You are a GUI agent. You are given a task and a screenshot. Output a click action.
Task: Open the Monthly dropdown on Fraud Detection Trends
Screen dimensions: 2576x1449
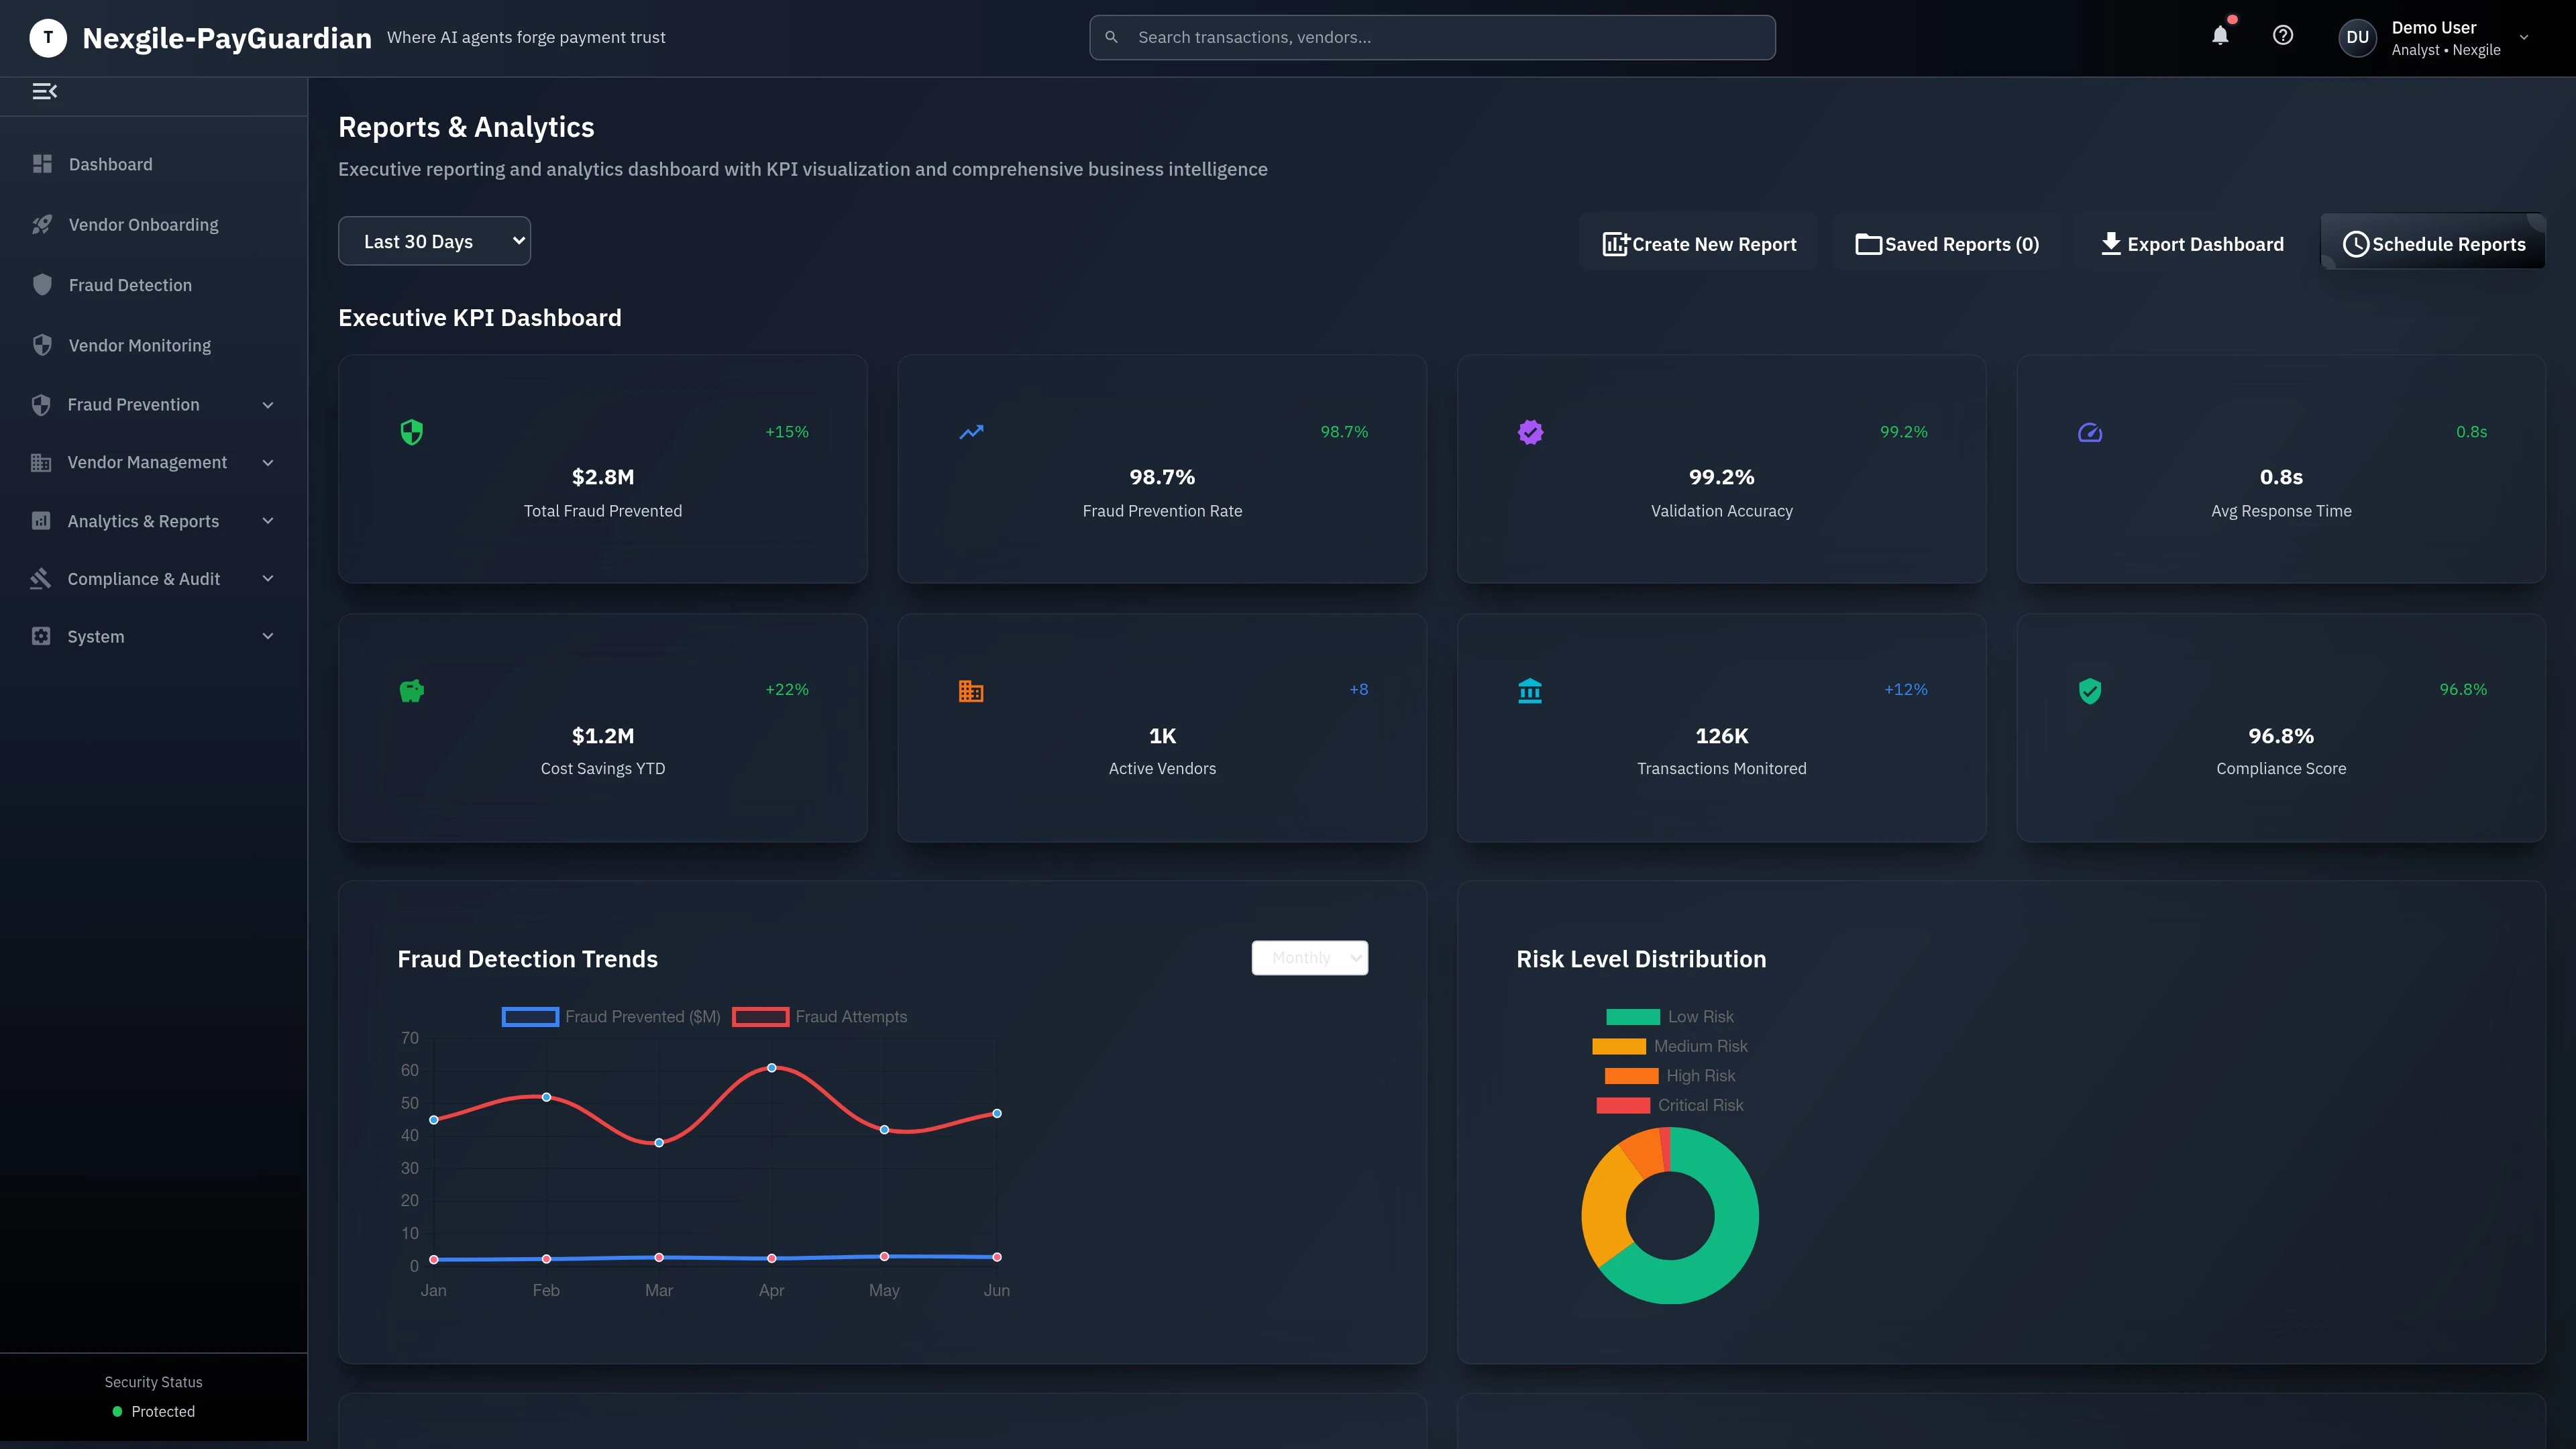(x=1309, y=957)
